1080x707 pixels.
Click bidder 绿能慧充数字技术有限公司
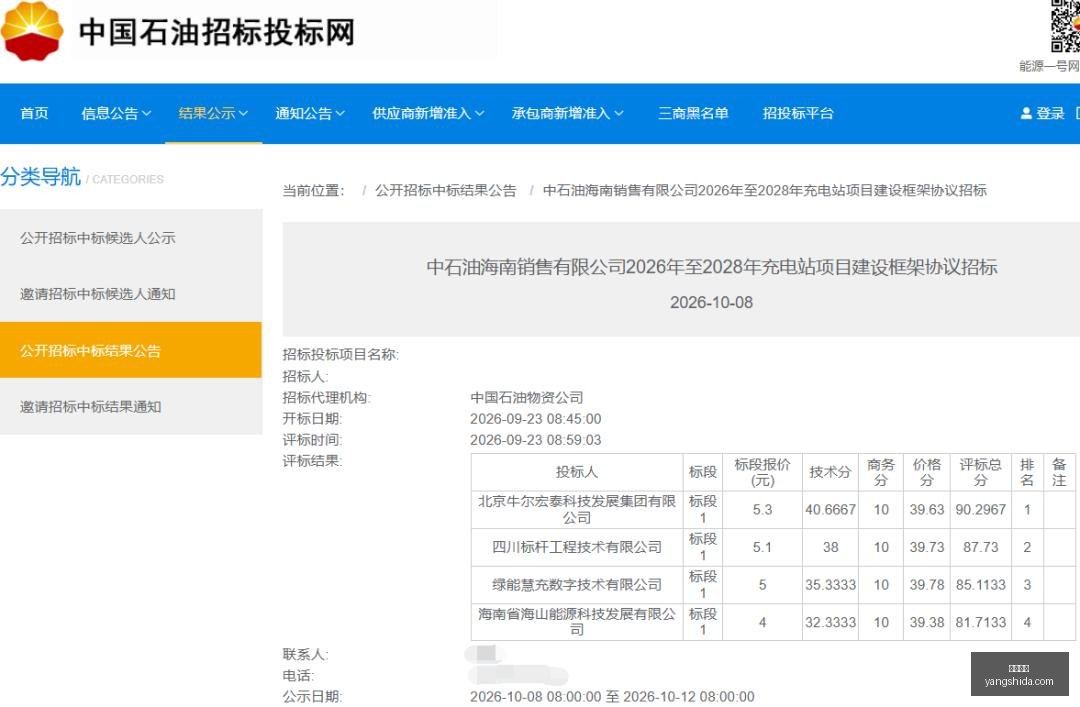(577, 584)
